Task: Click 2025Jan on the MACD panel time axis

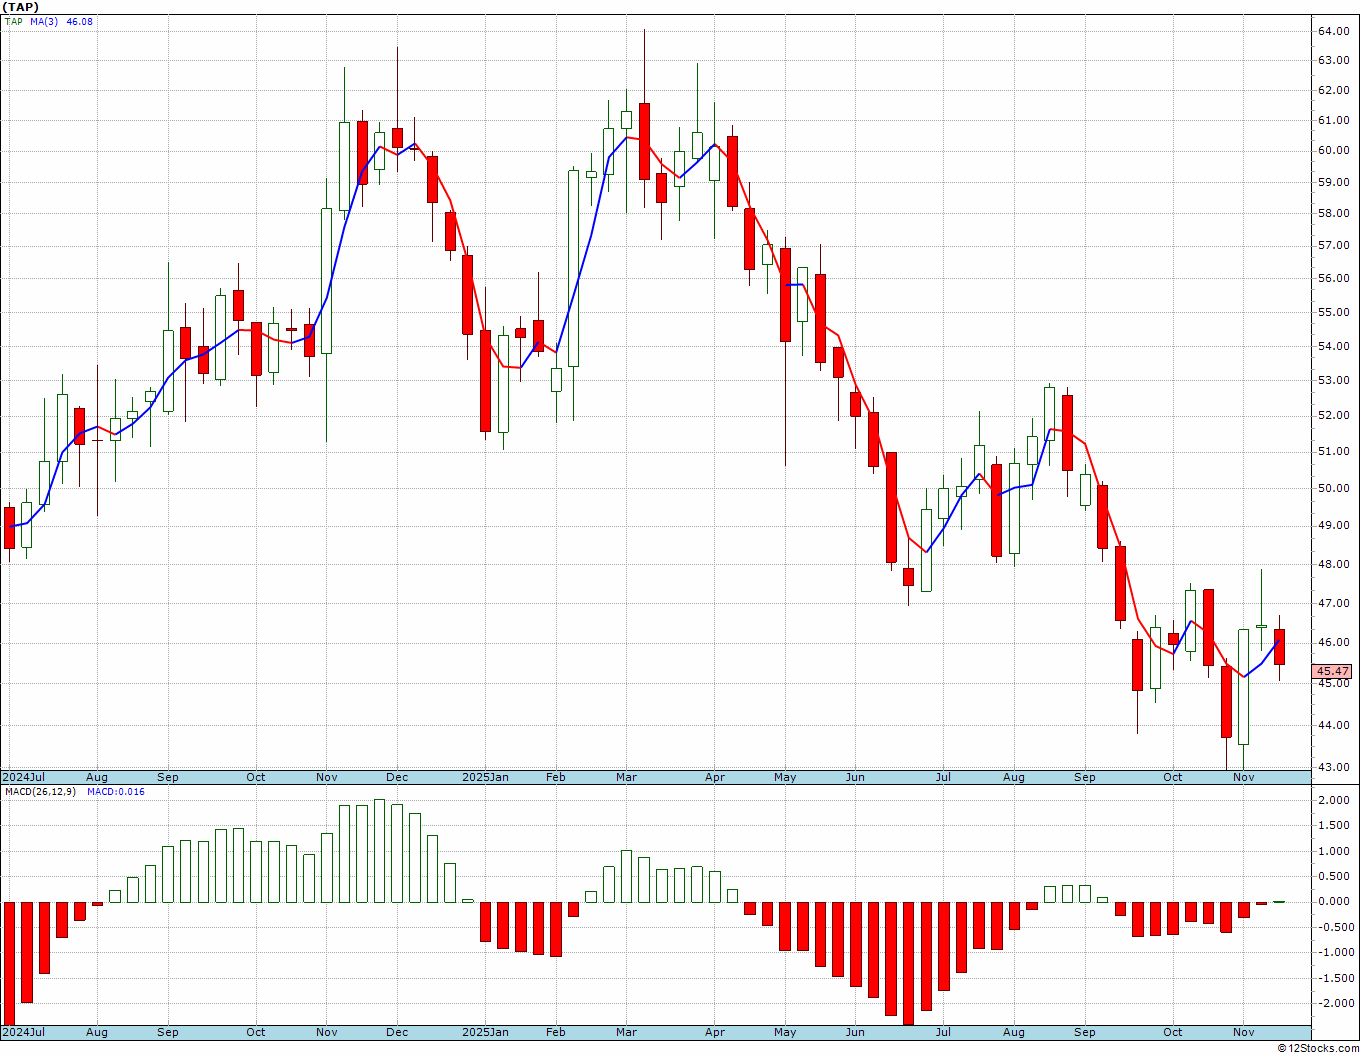Action: click(485, 1032)
